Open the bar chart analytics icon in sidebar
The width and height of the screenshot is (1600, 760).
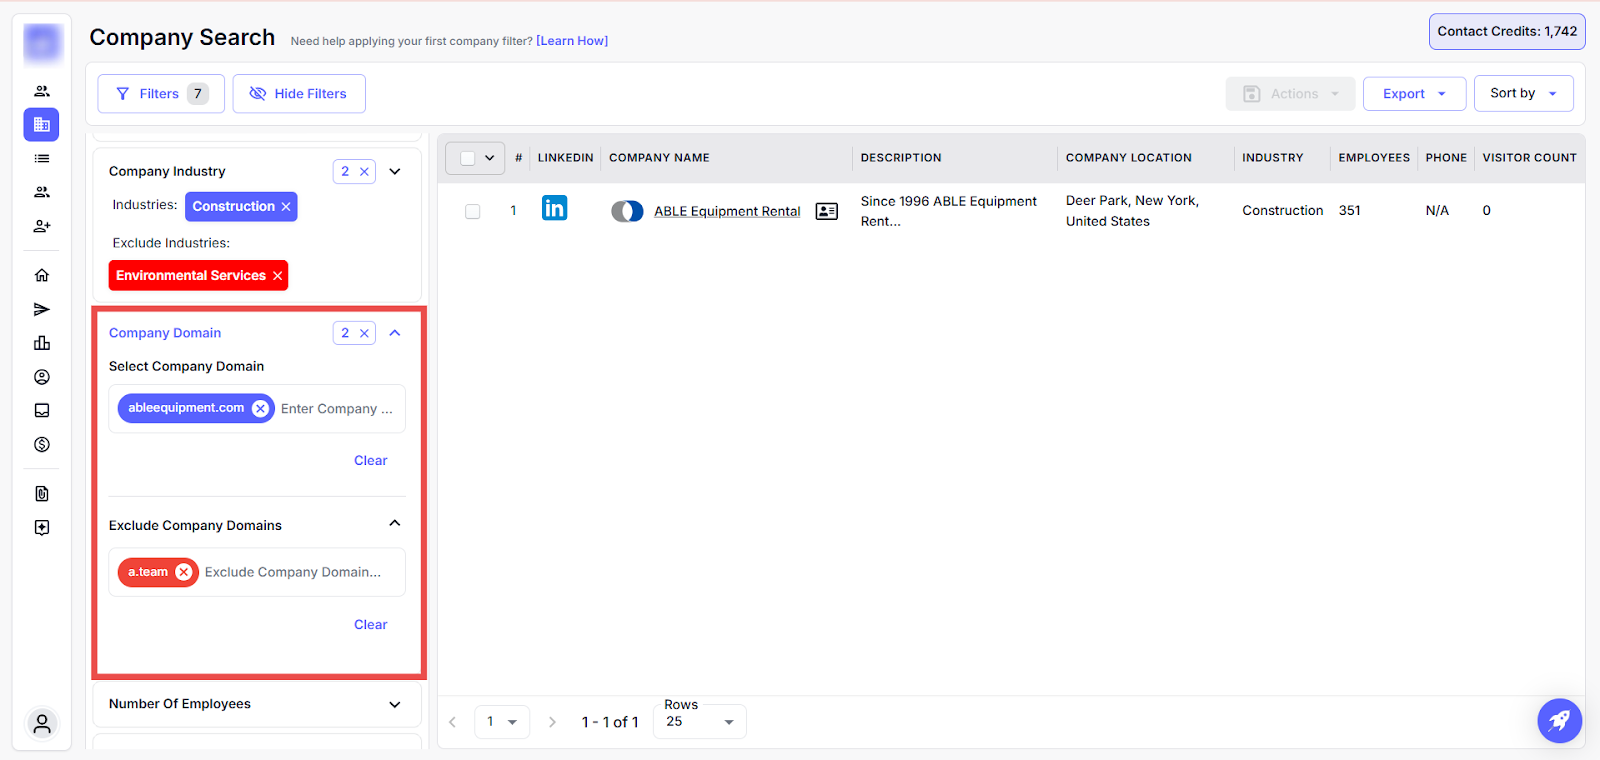[x=42, y=343]
